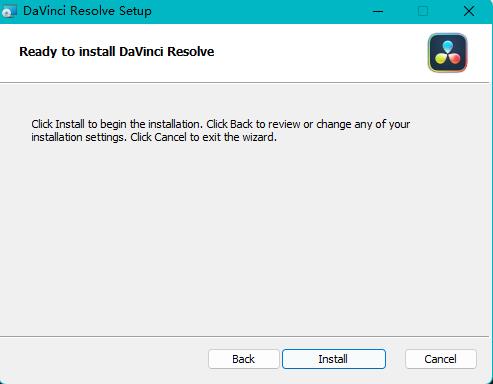Click the 'Click Install to begin' instruction text
Screen dimensions: 493x384
click(x=221, y=131)
